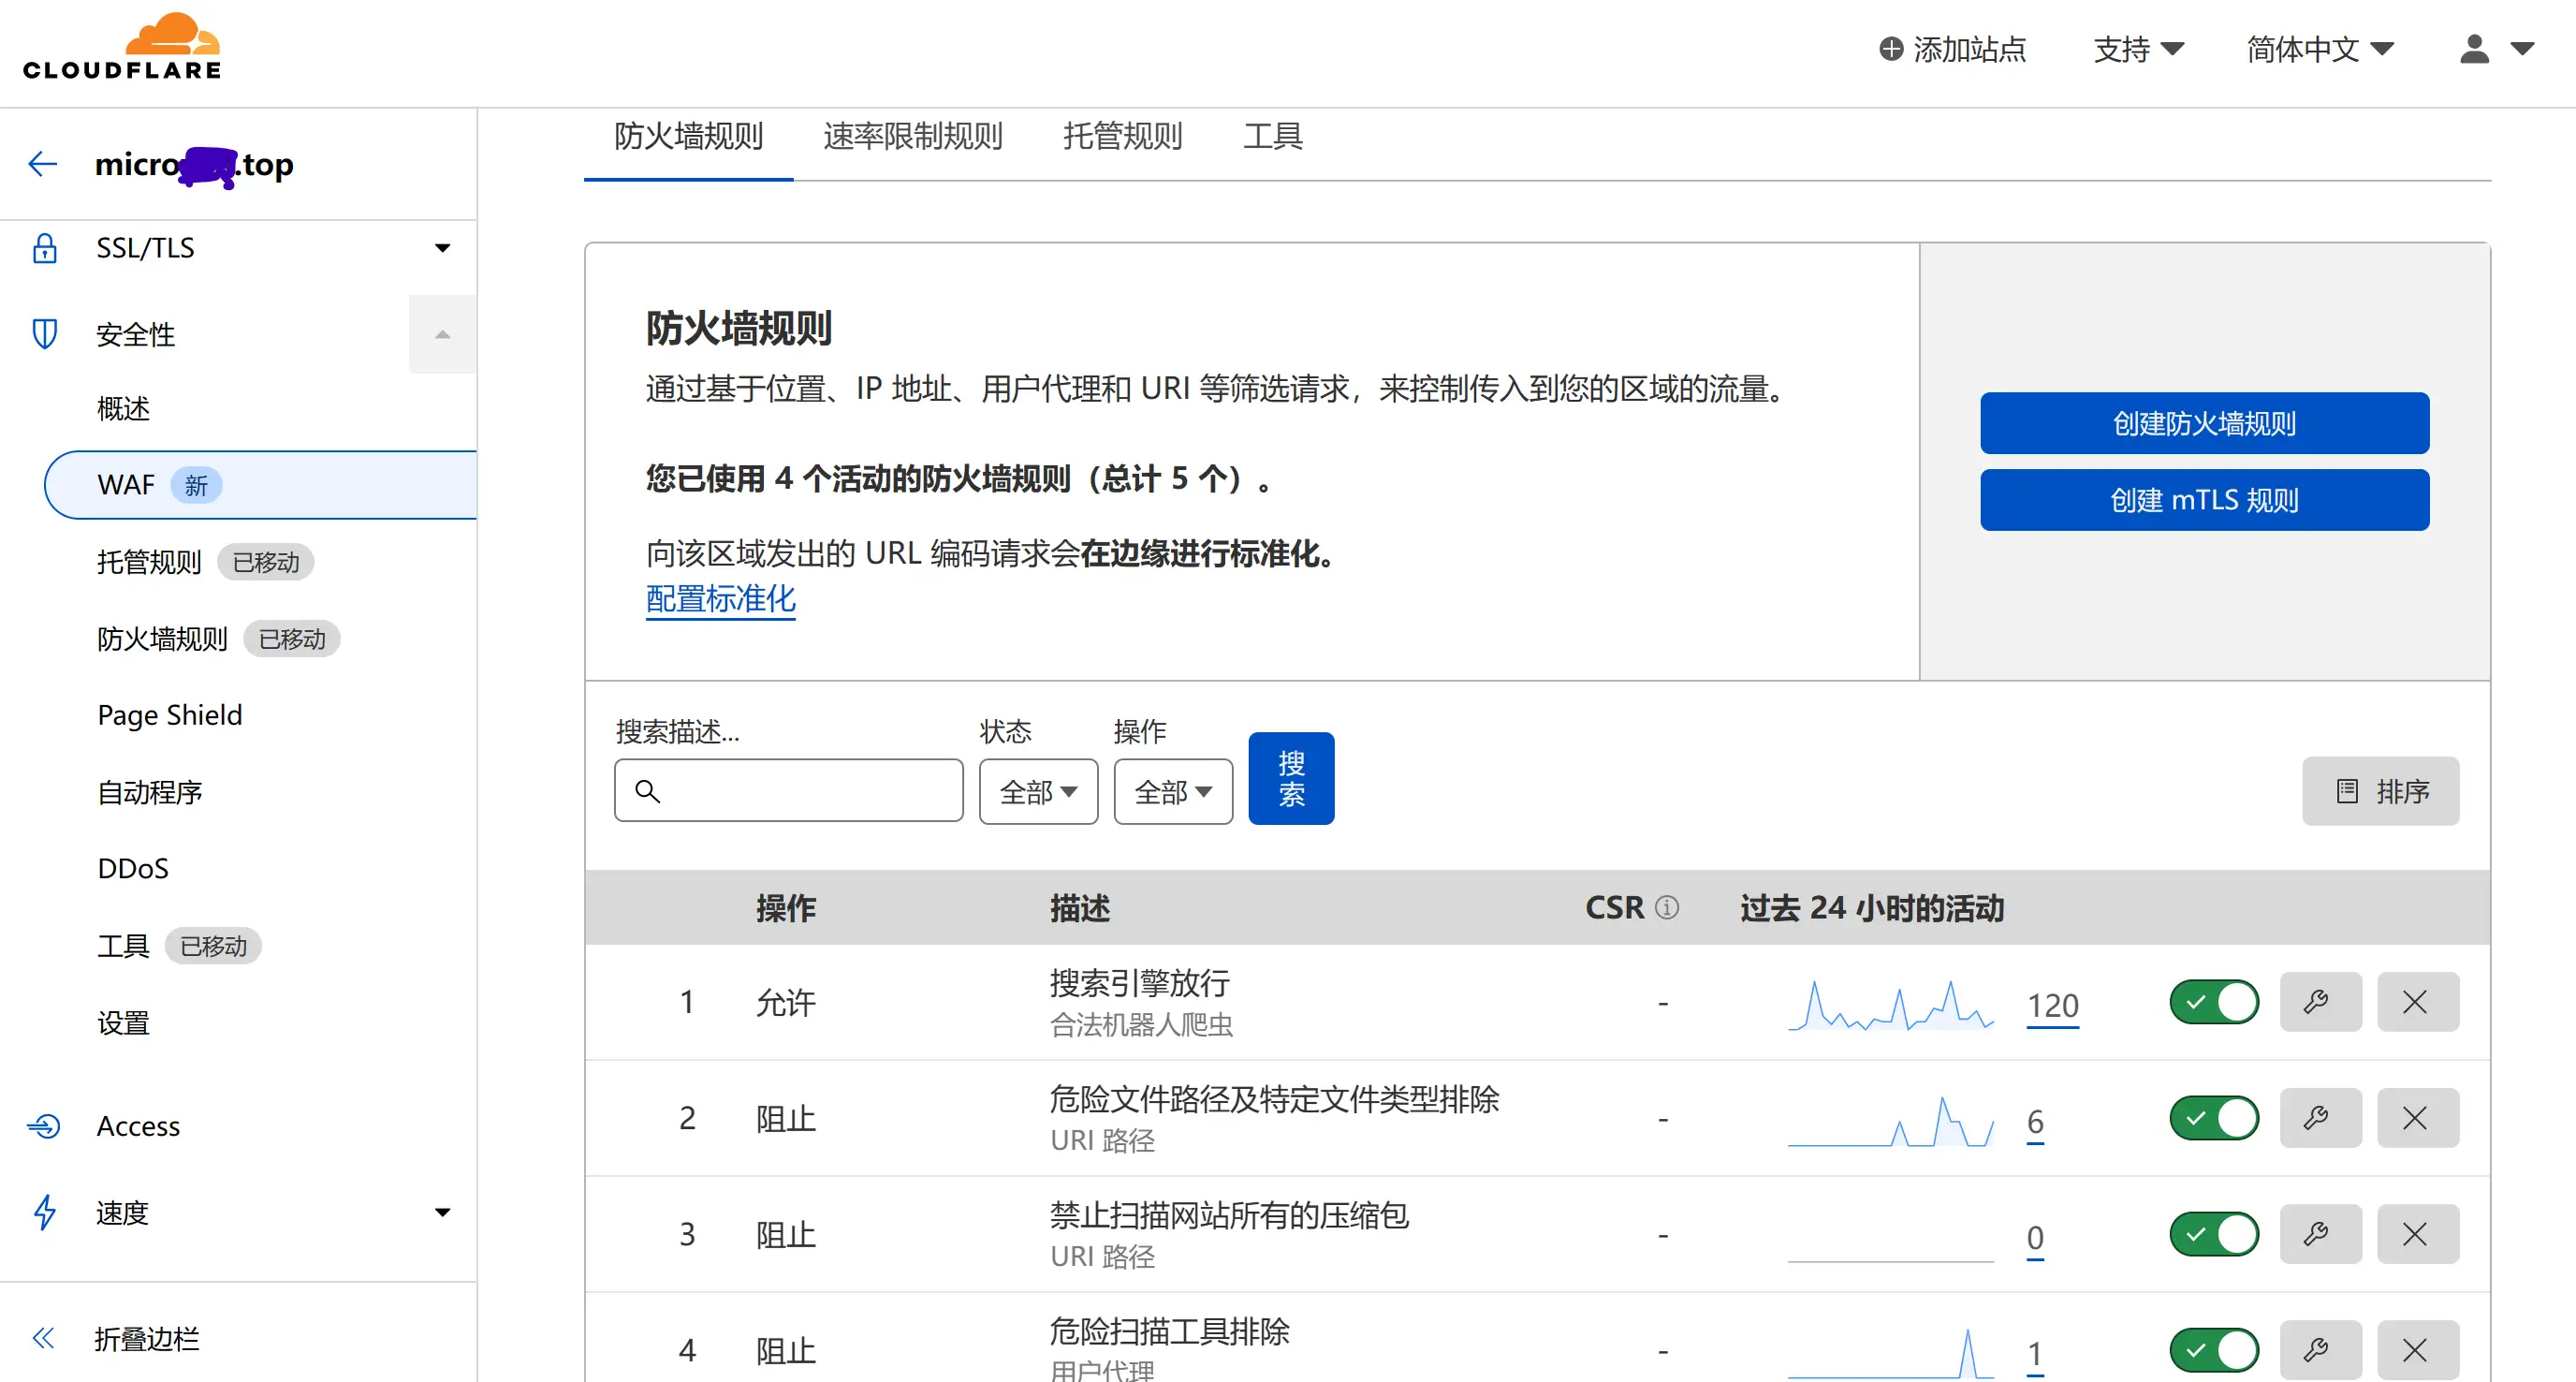Open the 配置标准化 link
This screenshot has height=1382, width=2576.
click(x=720, y=599)
